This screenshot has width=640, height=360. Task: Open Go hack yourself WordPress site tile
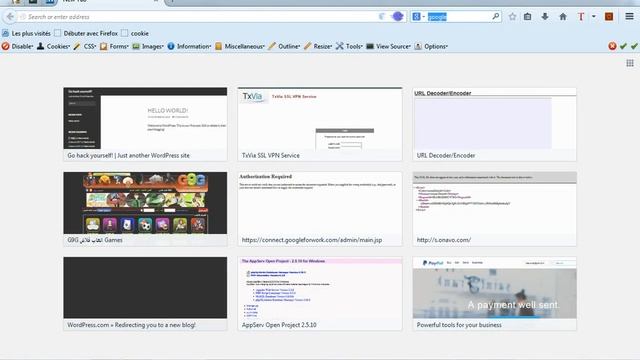coord(145,124)
